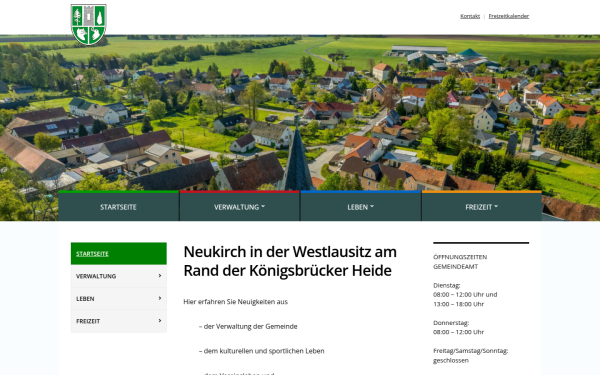Click the 'Dienstag:' opening hours label
Image resolution: width=600 pixels, height=375 pixels.
click(x=447, y=285)
